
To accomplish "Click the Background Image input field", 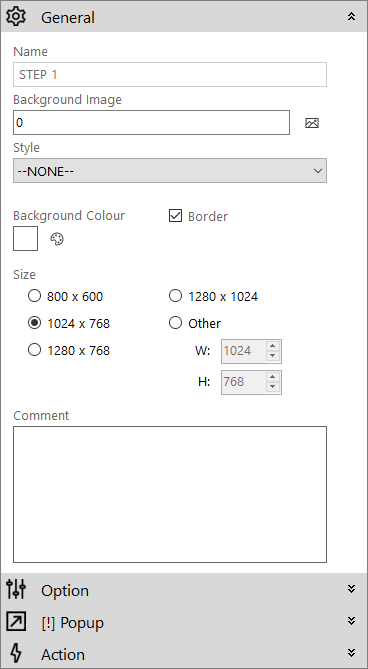I will 151,123.
